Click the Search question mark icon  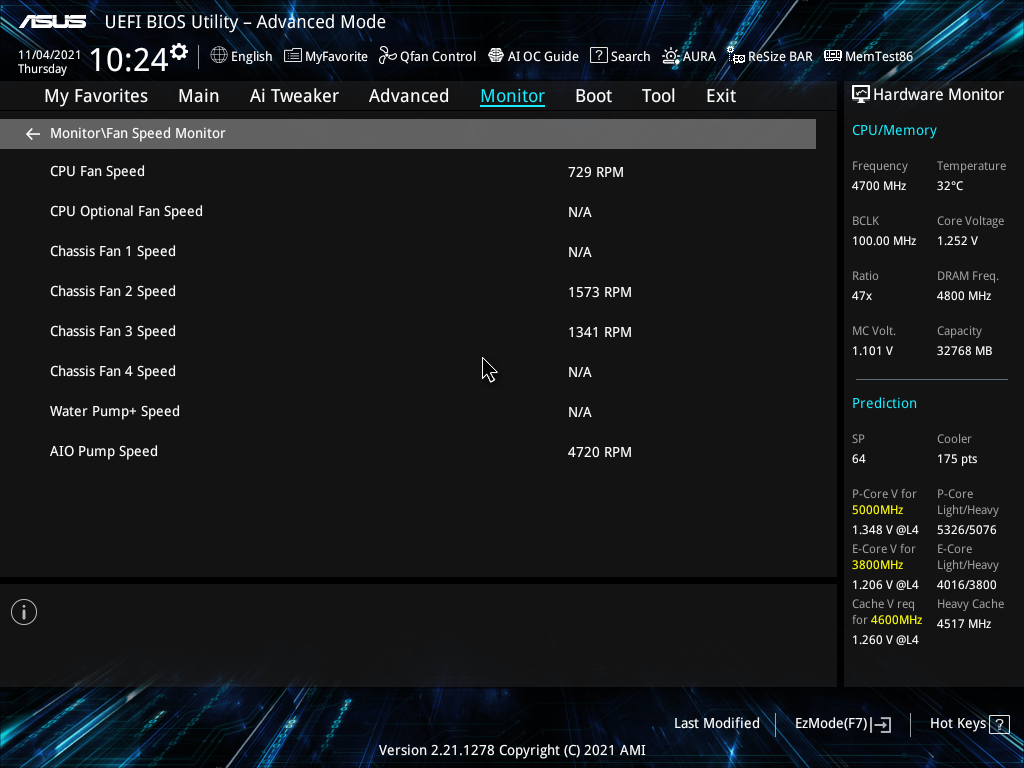pos(599,56)
